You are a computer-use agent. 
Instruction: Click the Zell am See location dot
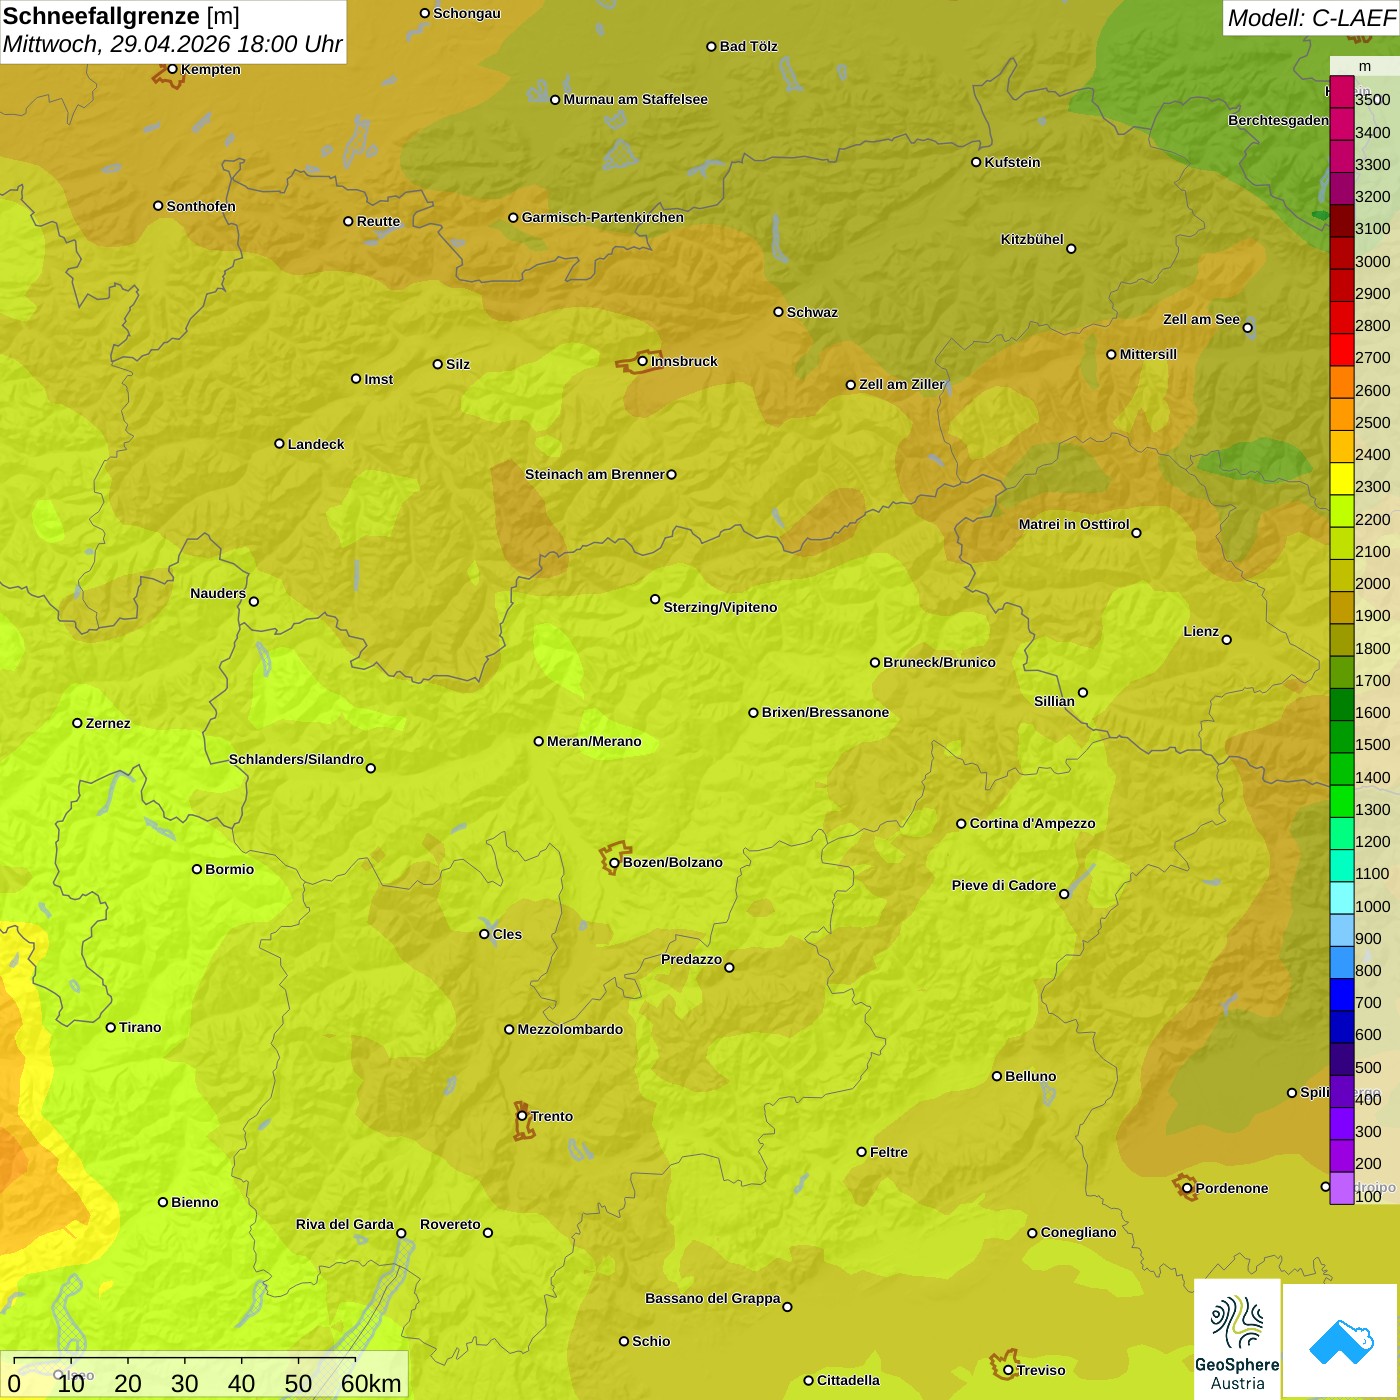point(1247,327)
